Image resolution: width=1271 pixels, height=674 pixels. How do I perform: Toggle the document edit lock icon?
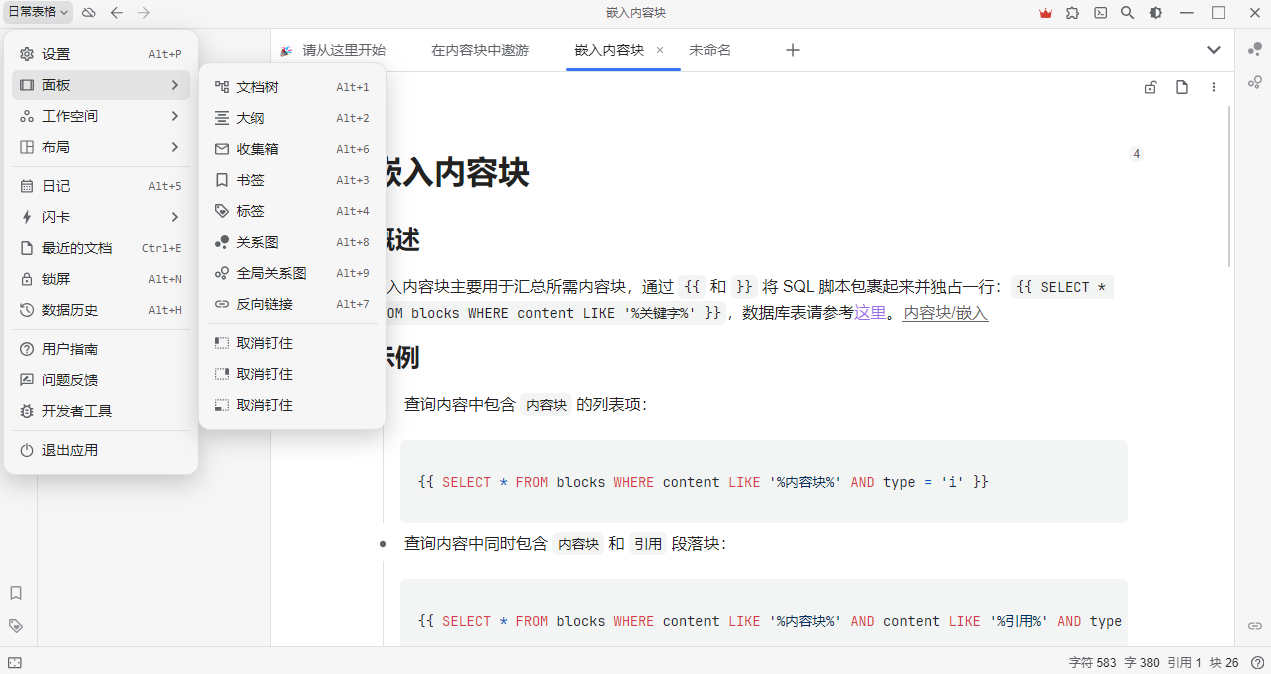[1150, 87]
